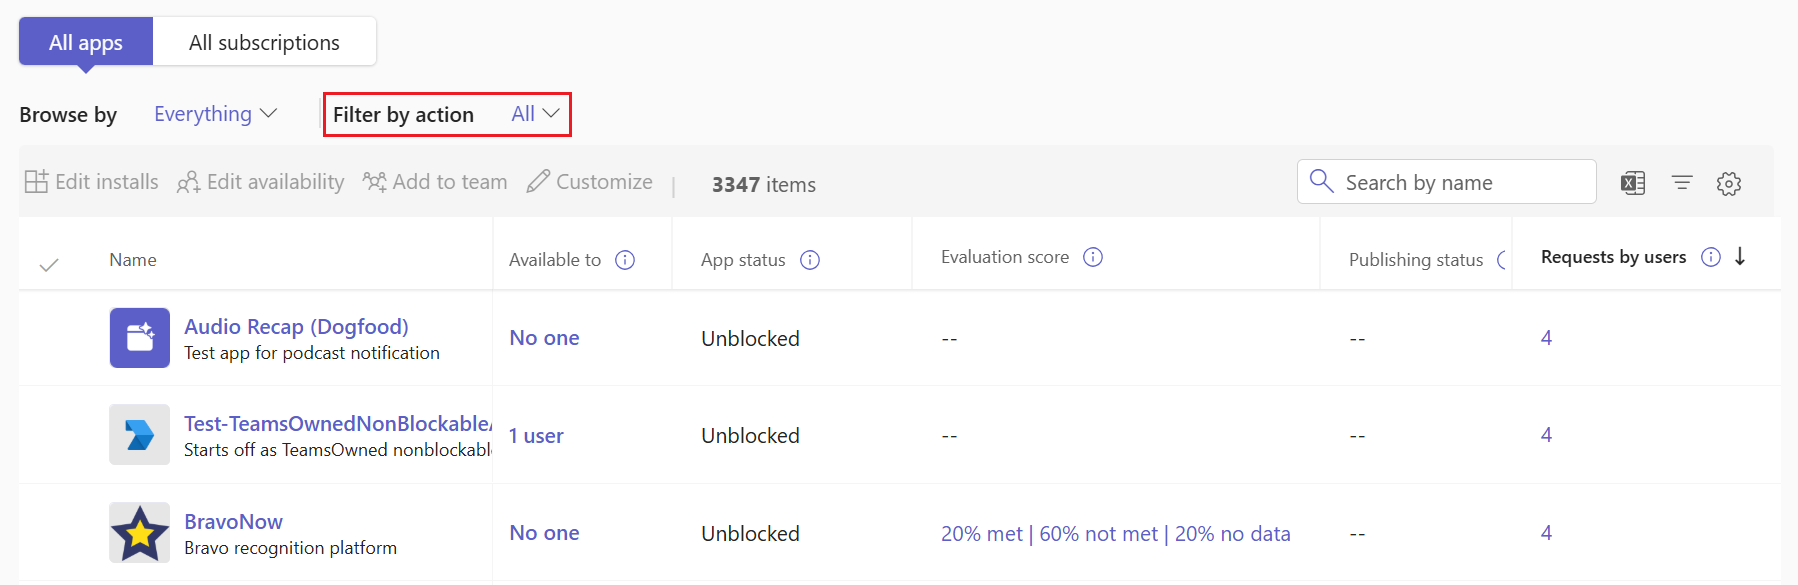Click the BravoNow star app icon

point(140,533)
